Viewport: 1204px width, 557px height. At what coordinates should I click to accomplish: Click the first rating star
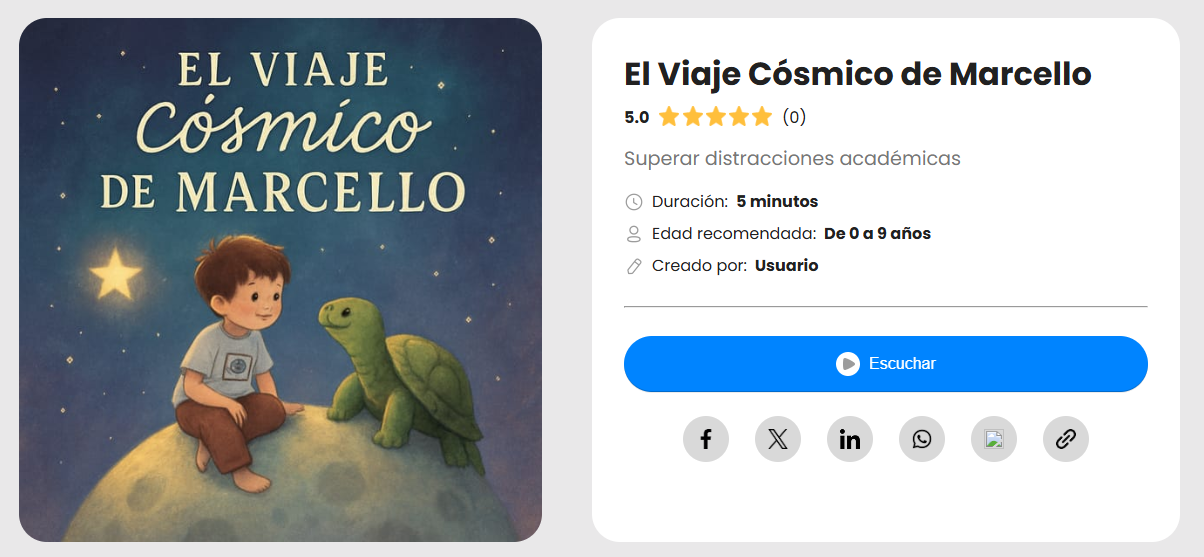[669, 117]
